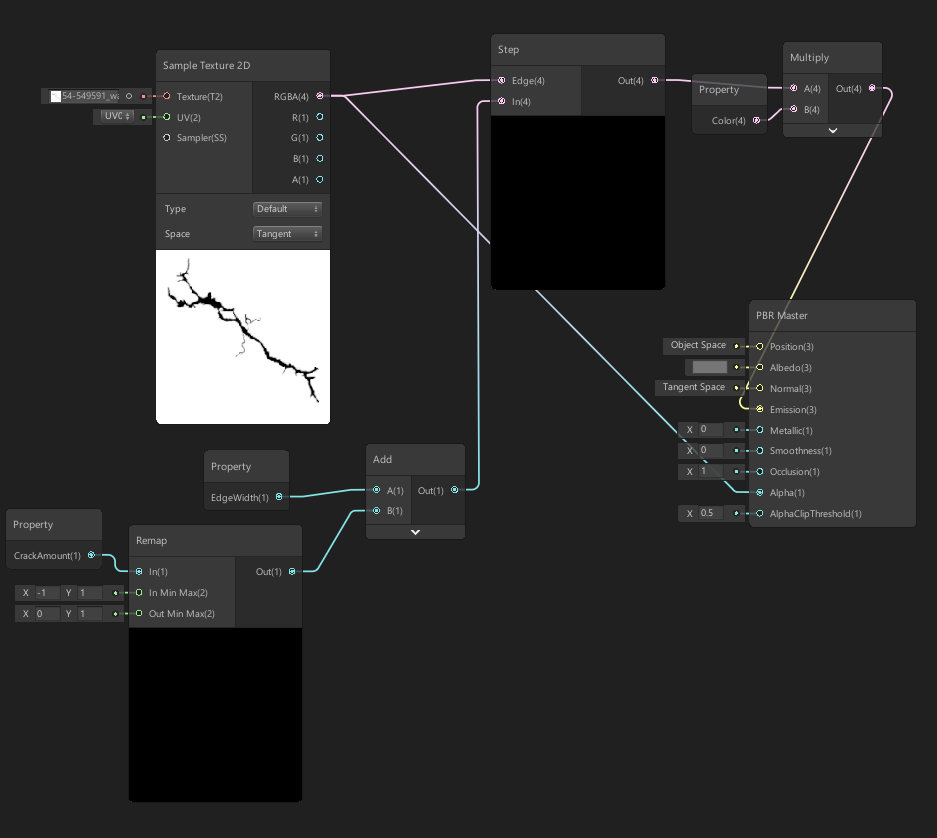Viewport: 937px width, 838px height.
Task: Collapse the Multiply node using its chevron
Action: (x=832, y=131)
